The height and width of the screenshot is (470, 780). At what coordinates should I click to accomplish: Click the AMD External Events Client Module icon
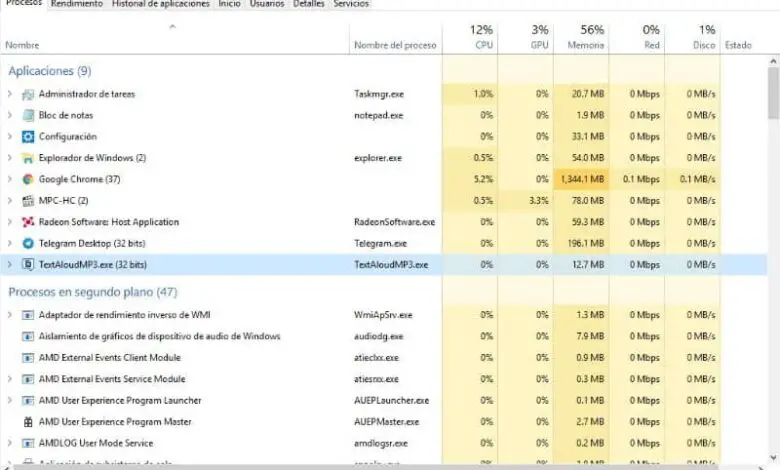coord(28,358)
